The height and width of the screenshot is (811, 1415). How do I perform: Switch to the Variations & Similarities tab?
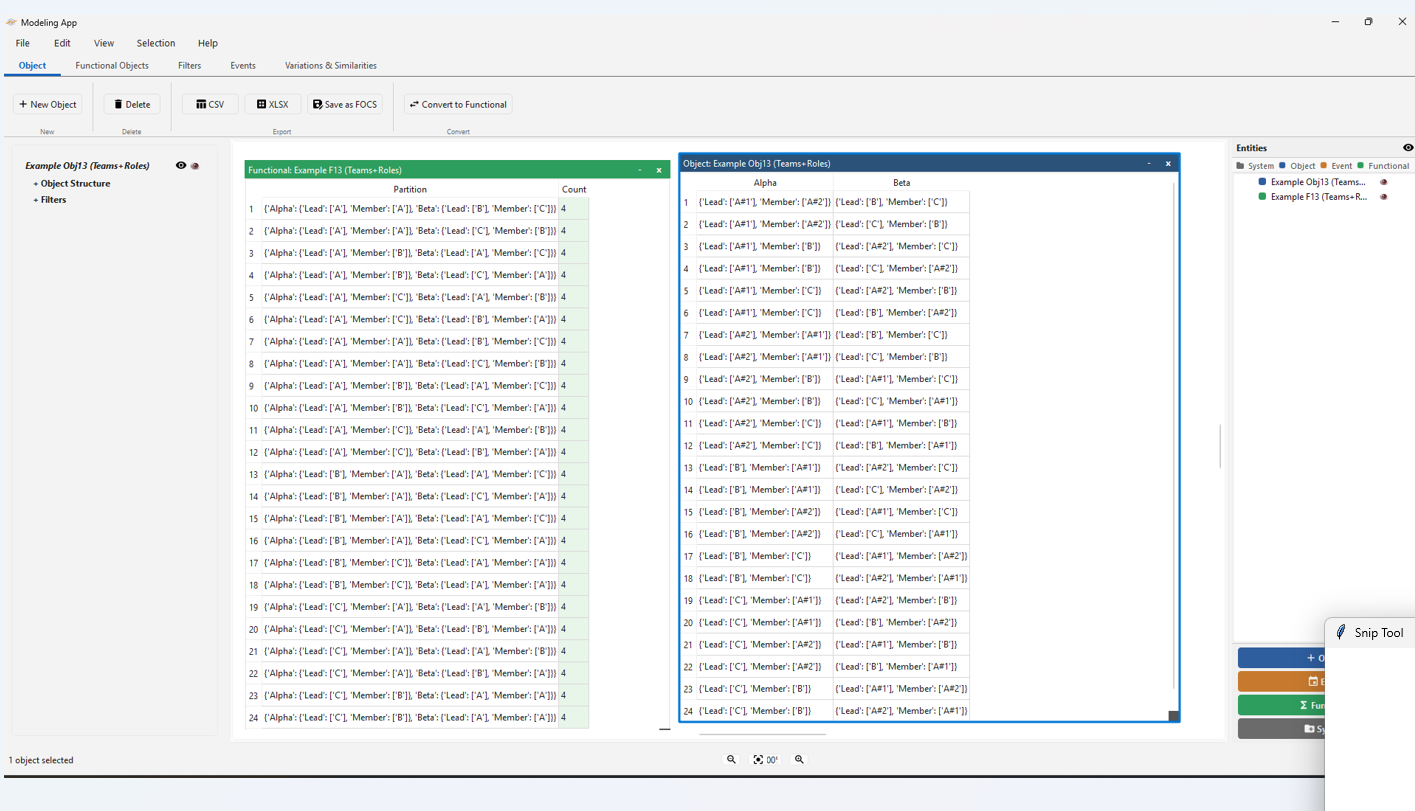331,66
